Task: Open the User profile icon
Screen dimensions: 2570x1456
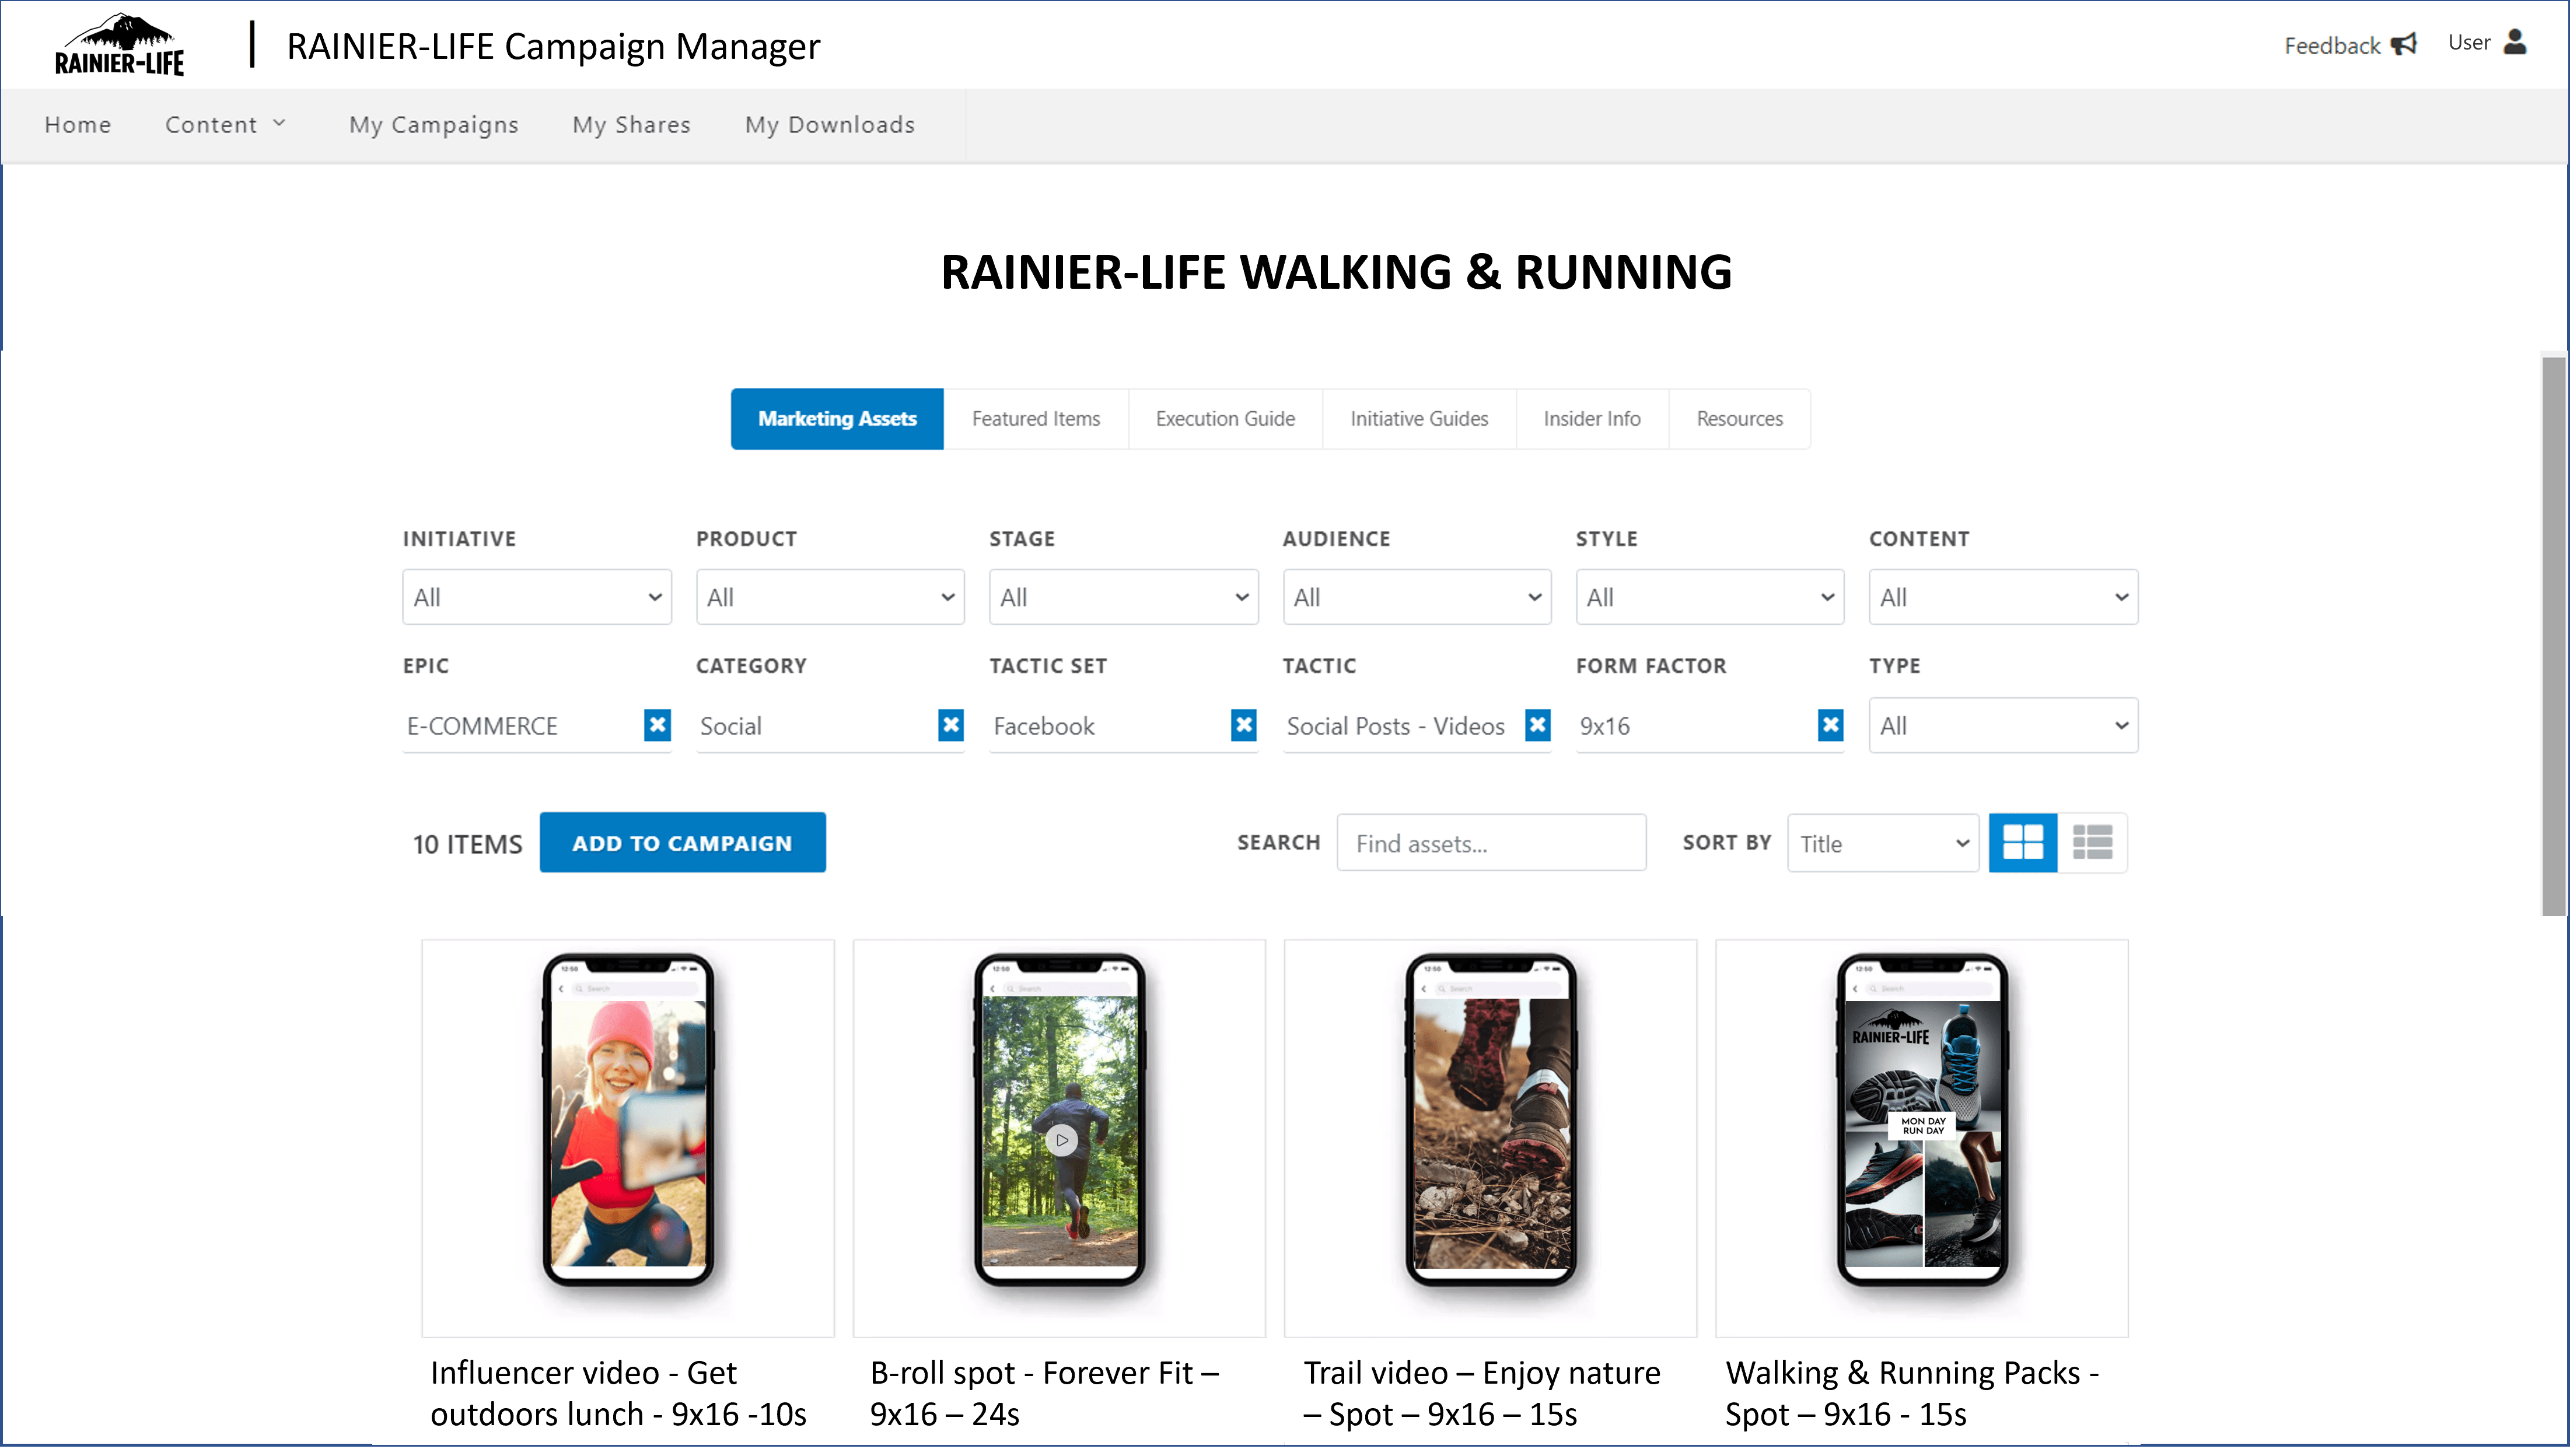Action: (x=2515, y=42)
